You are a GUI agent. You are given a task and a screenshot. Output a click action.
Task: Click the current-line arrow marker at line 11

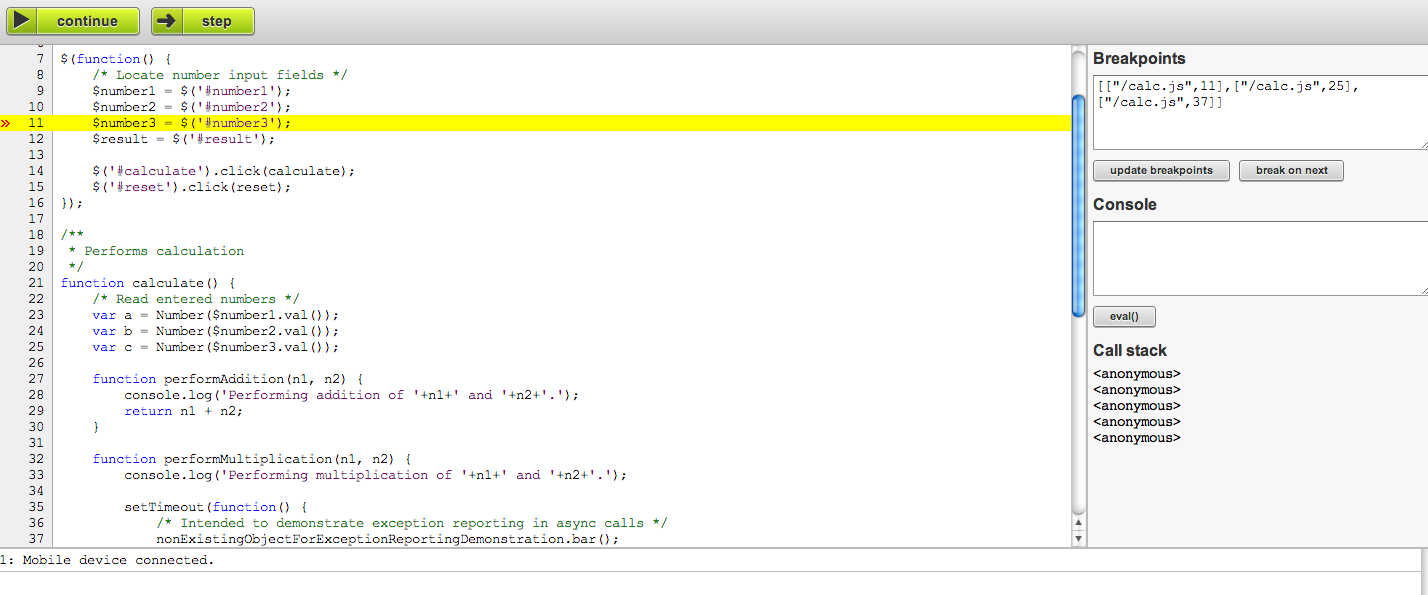(6, 123)
